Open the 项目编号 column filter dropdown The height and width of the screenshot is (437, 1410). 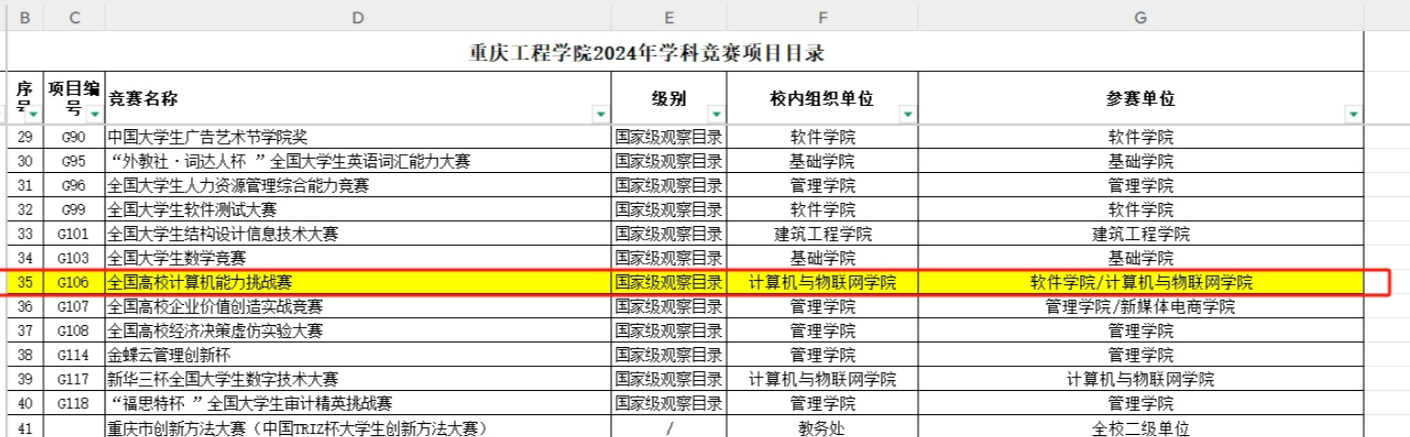pyautogui.click(x=96, y=116)
